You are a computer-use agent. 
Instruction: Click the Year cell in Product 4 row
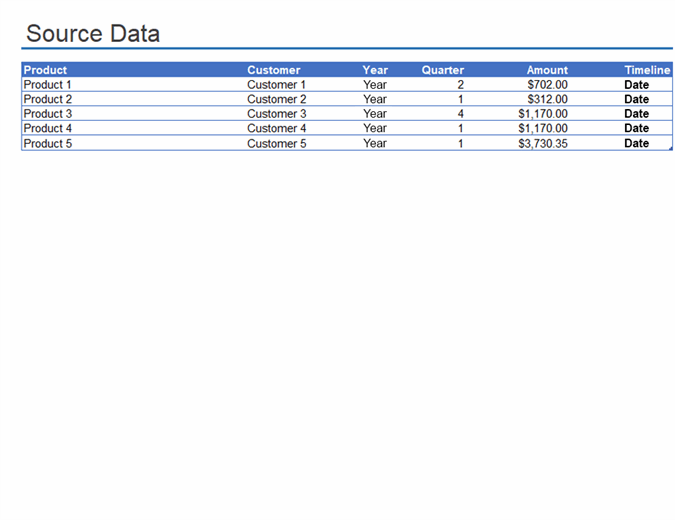(375, 128)
